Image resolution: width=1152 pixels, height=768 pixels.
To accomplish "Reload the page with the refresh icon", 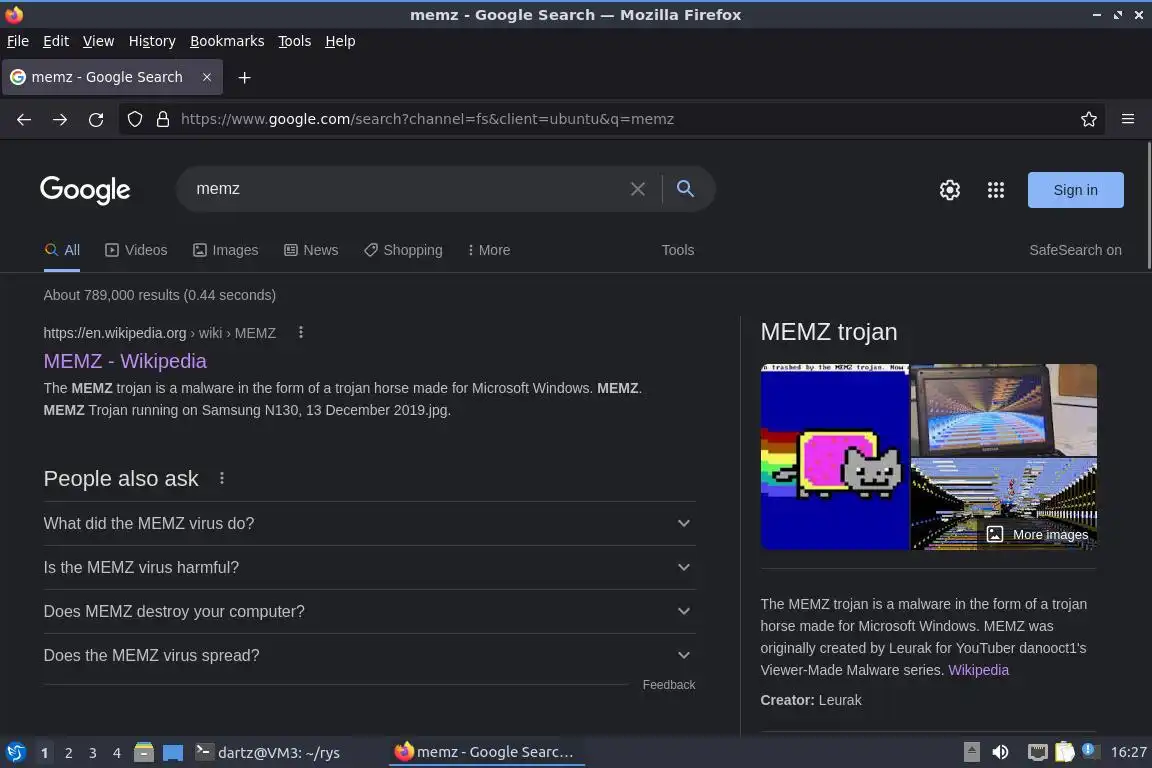I will tap(96, 119).
